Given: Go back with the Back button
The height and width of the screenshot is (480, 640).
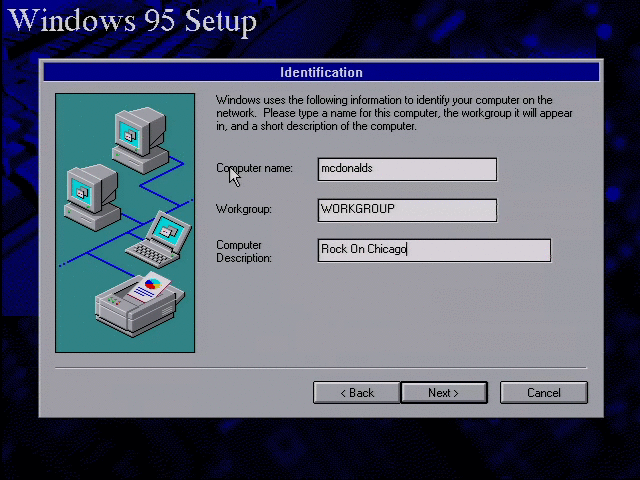Looking at the screenshot, I should [357, 393].
